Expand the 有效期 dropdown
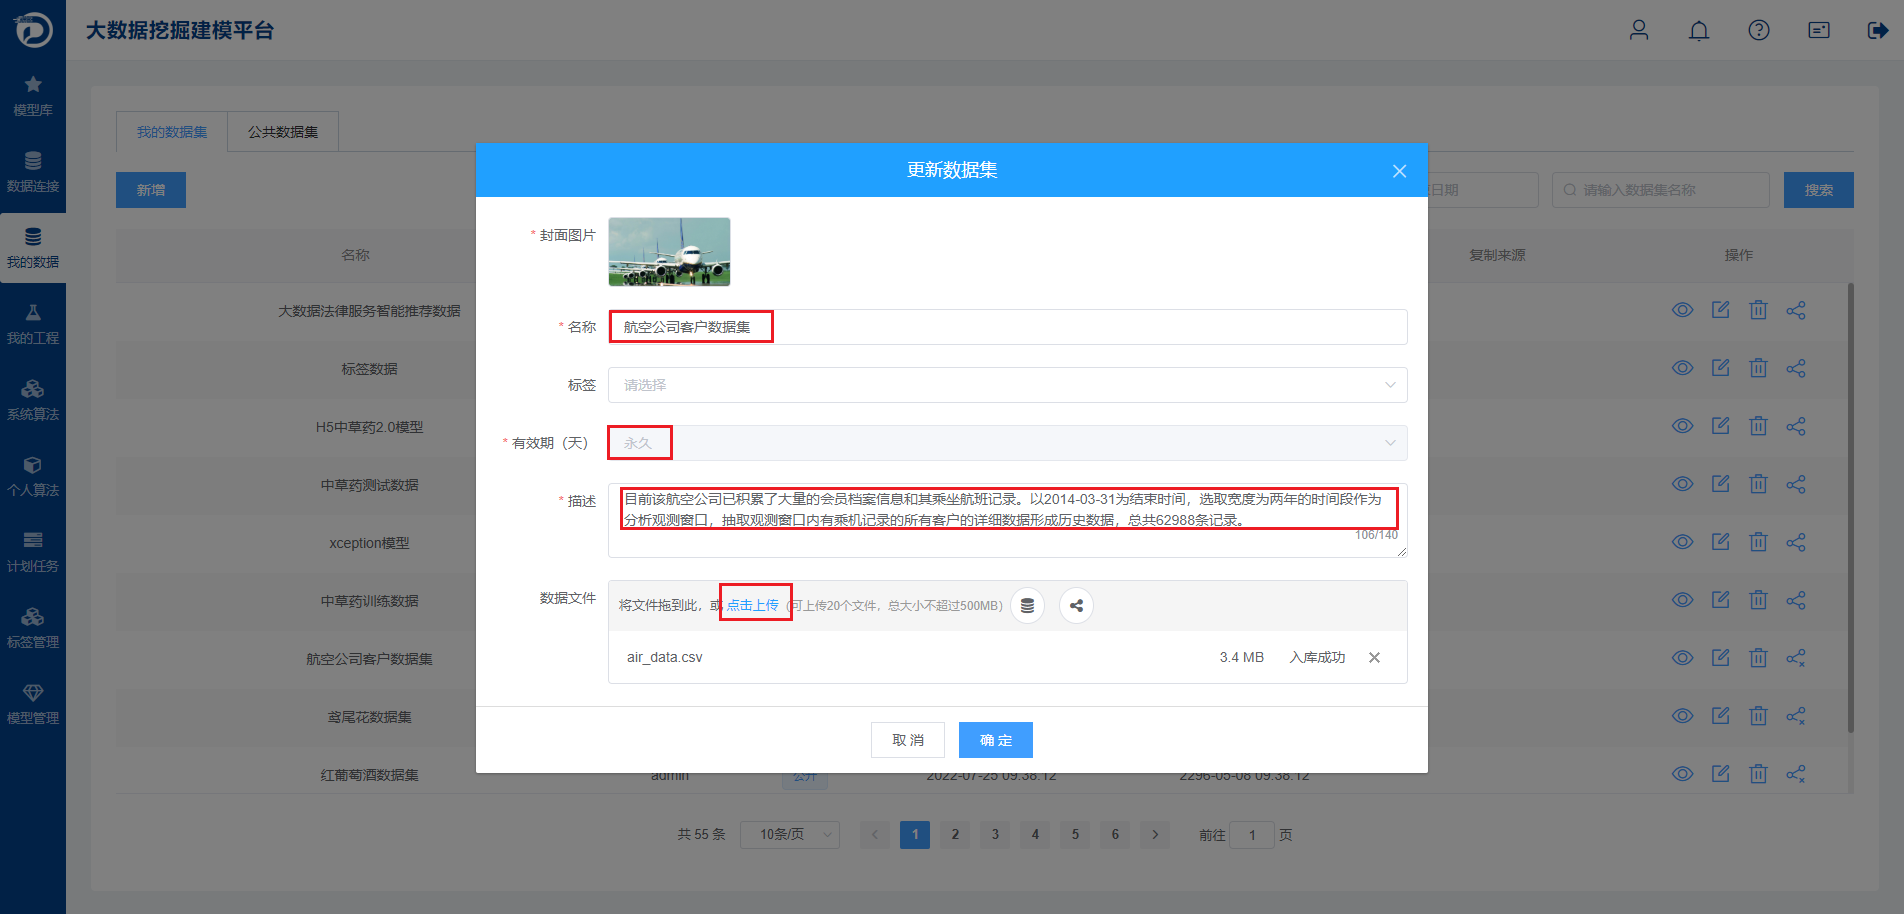Viewport: 1904px width, 914px height. 1007,443
